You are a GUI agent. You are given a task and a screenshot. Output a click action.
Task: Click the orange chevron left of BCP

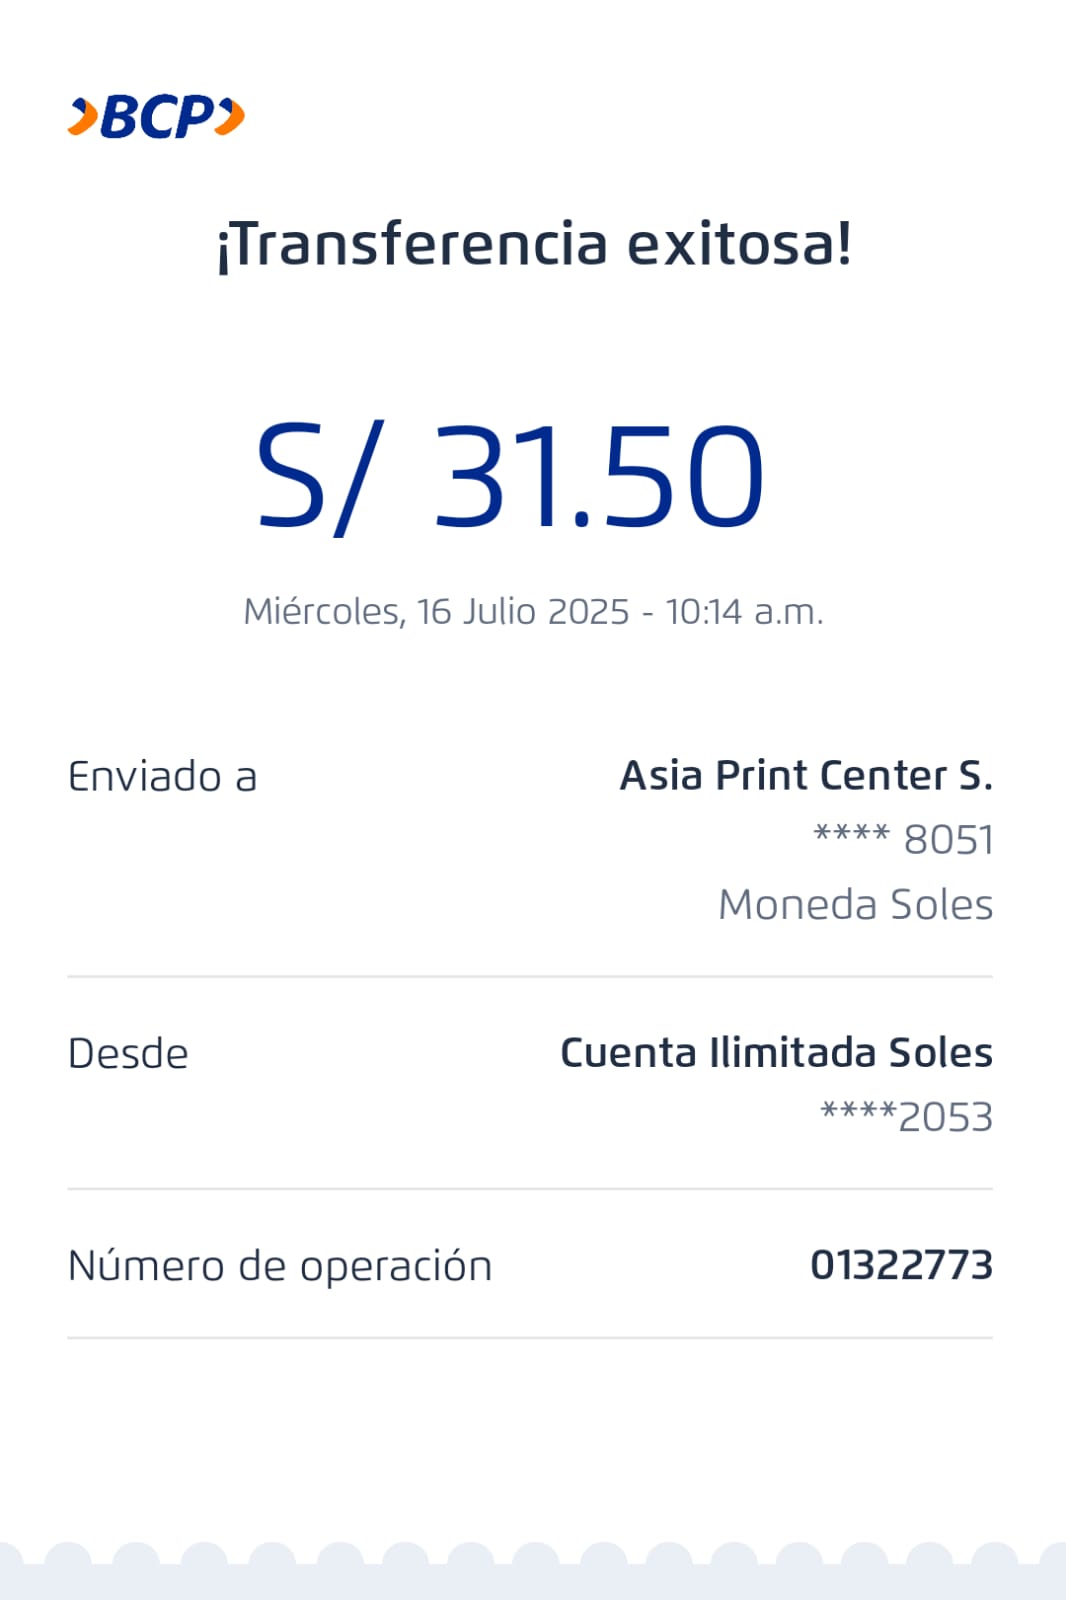(x=83, y=117)
